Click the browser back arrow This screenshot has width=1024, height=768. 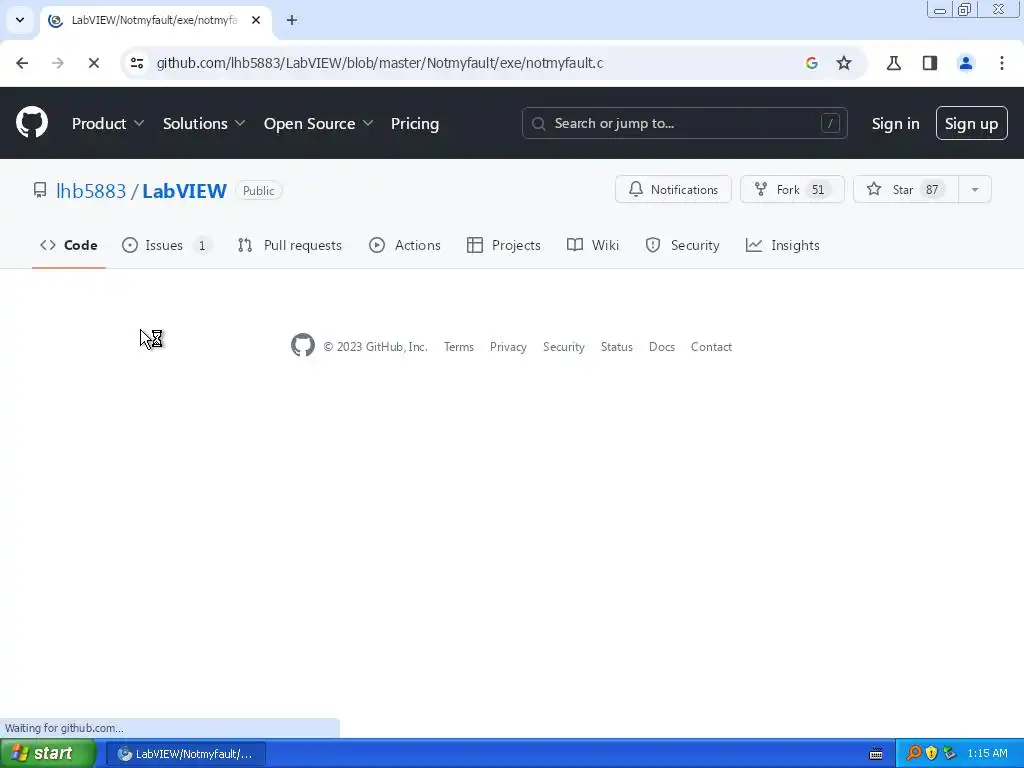pos(22,63)
